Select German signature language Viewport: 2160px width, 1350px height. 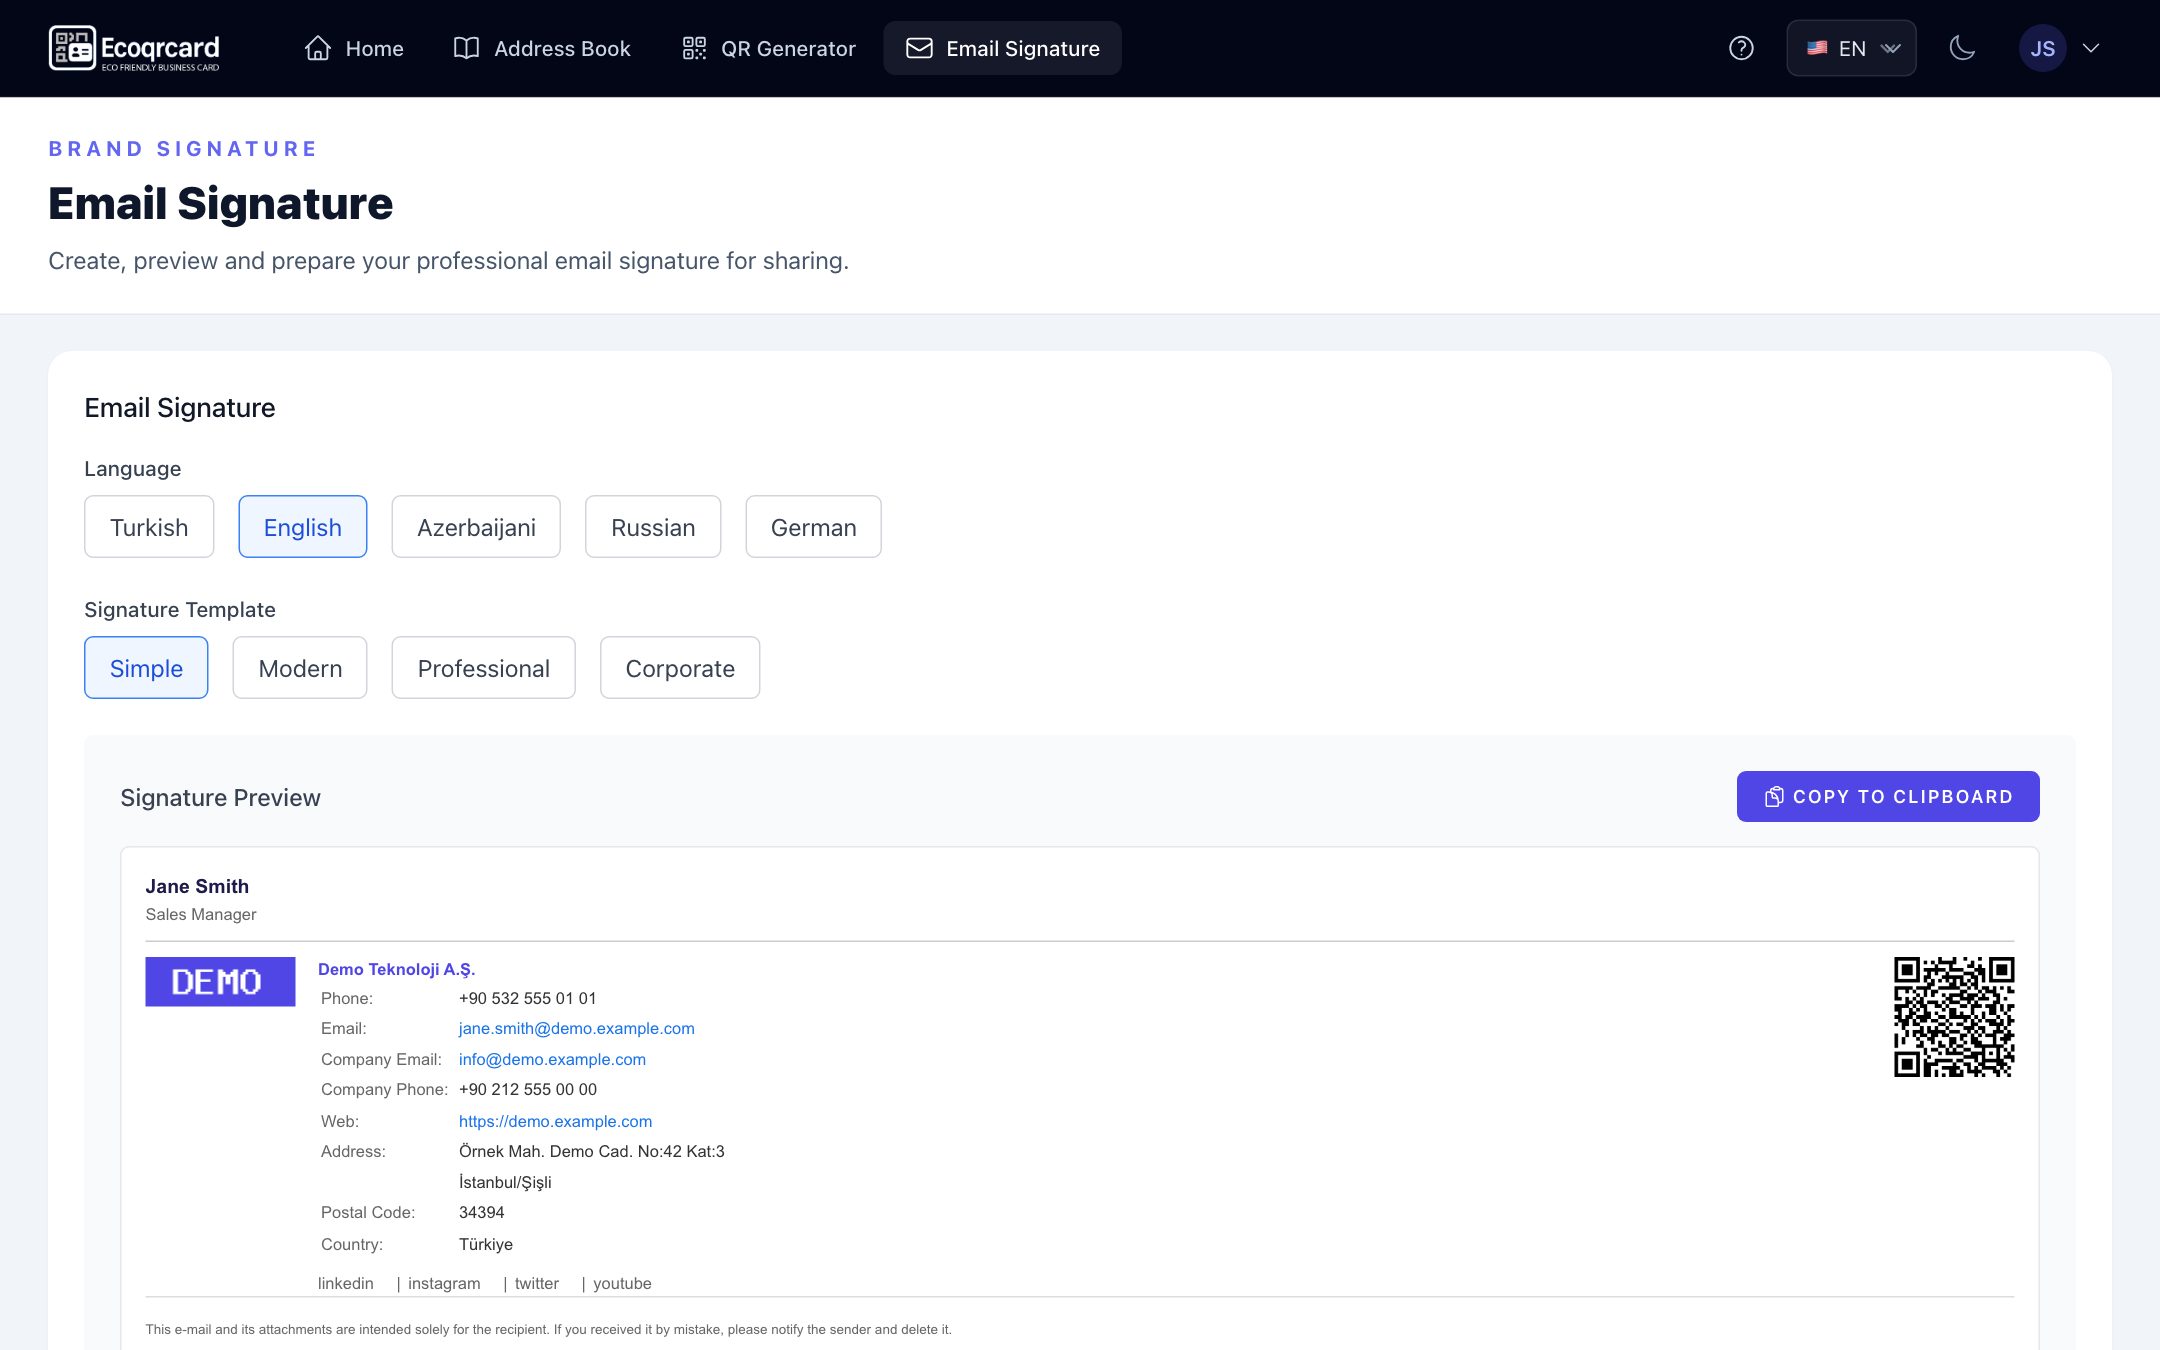(813, 527)
